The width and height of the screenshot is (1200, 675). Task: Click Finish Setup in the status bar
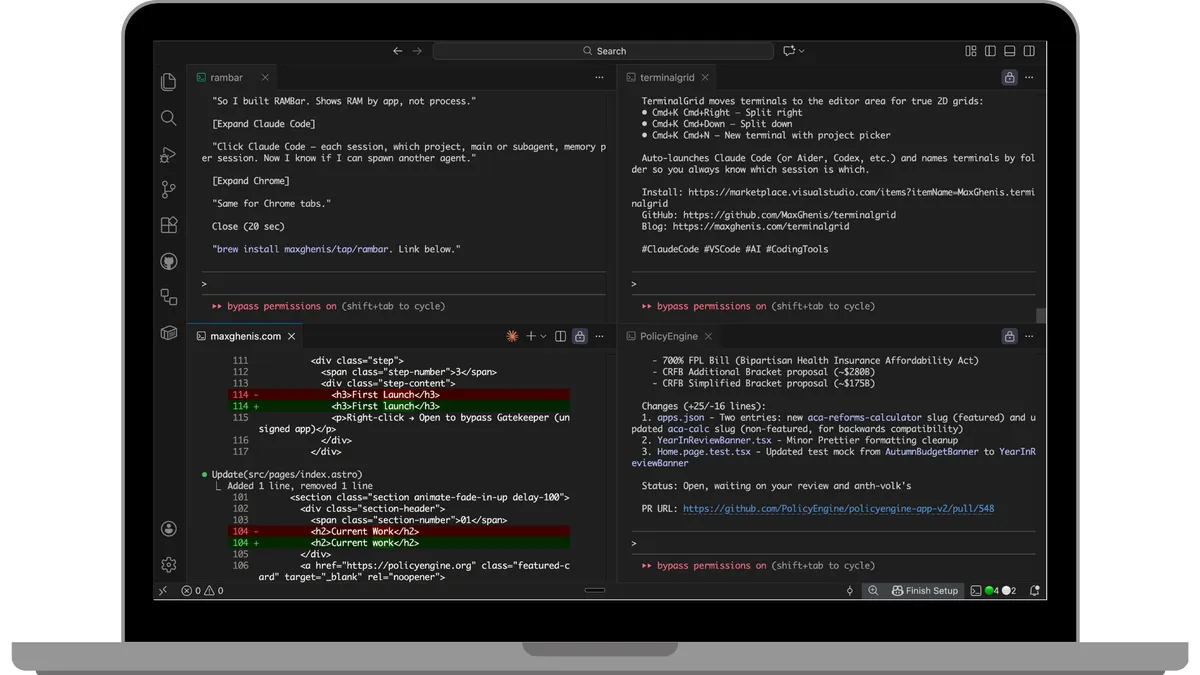tap(925, 590)
